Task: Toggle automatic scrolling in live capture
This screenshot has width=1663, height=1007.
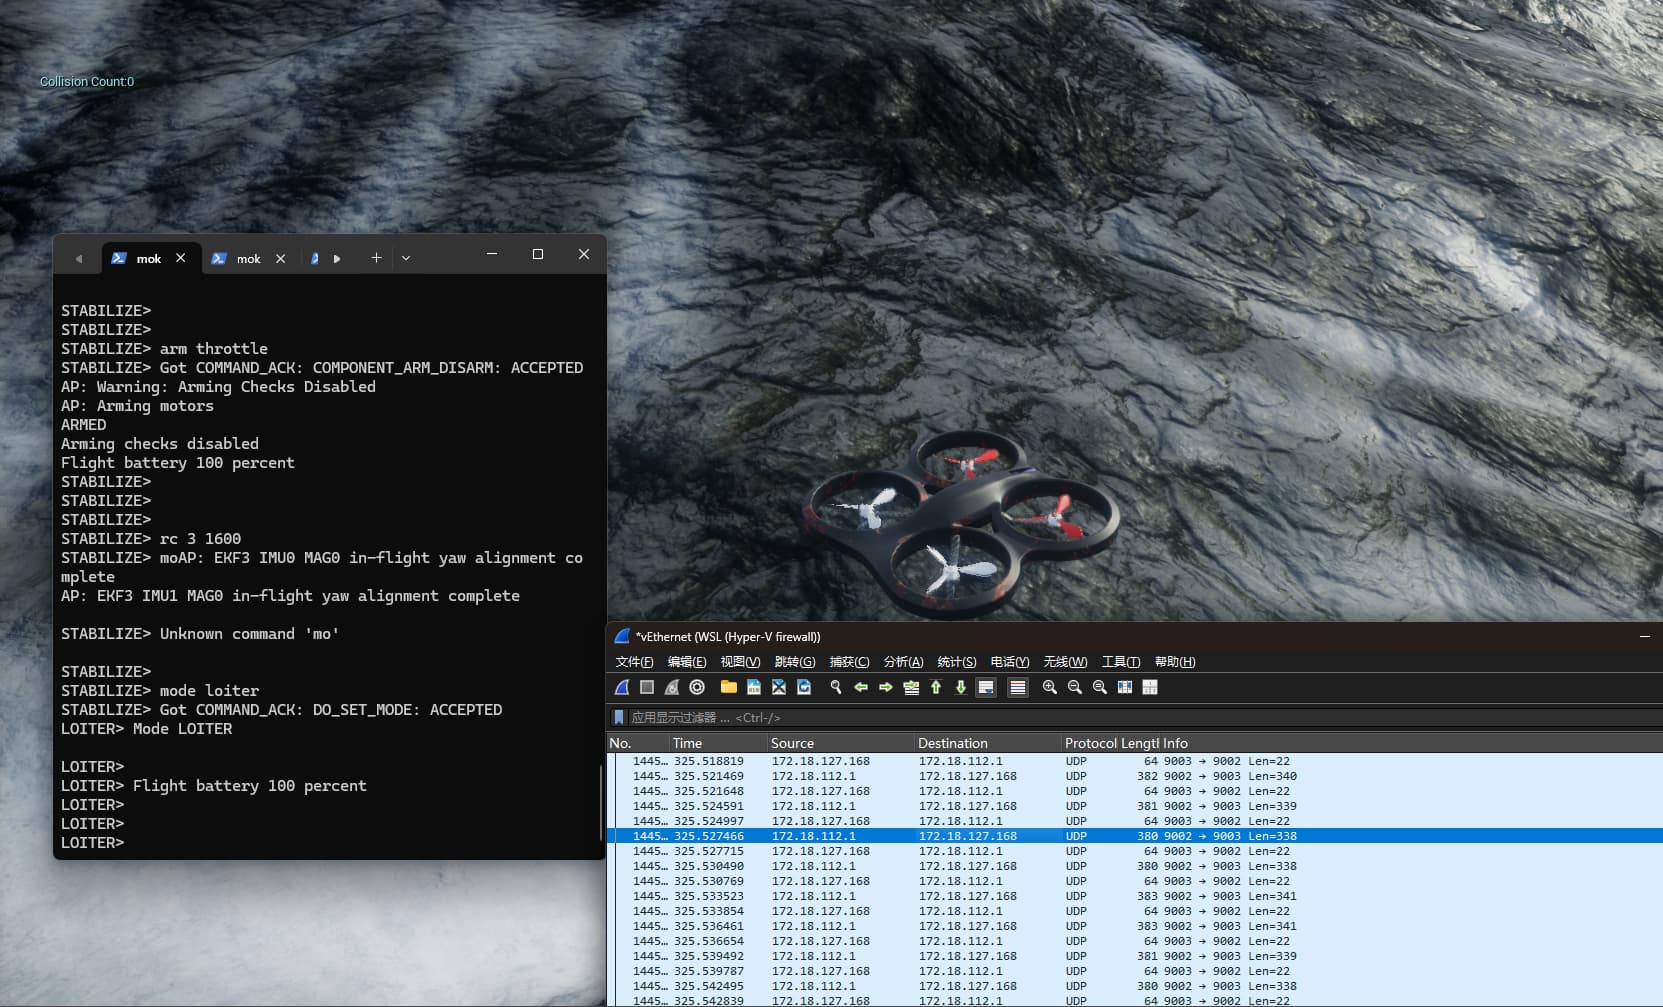Action: [x=986, y=687]
